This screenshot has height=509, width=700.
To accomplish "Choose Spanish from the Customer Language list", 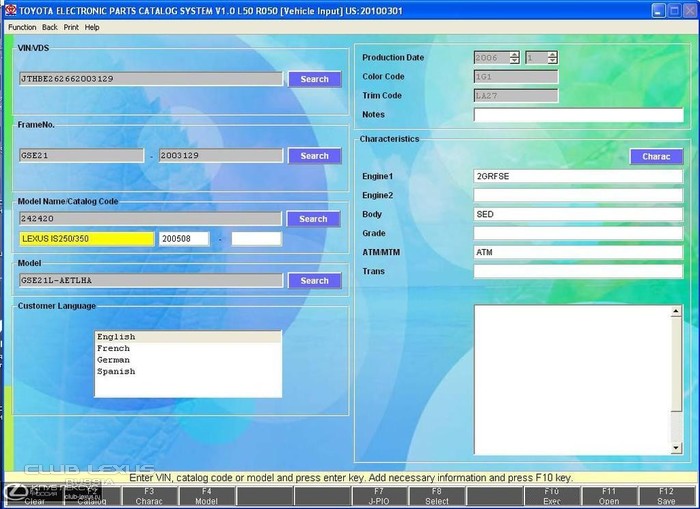I will 115,371.
